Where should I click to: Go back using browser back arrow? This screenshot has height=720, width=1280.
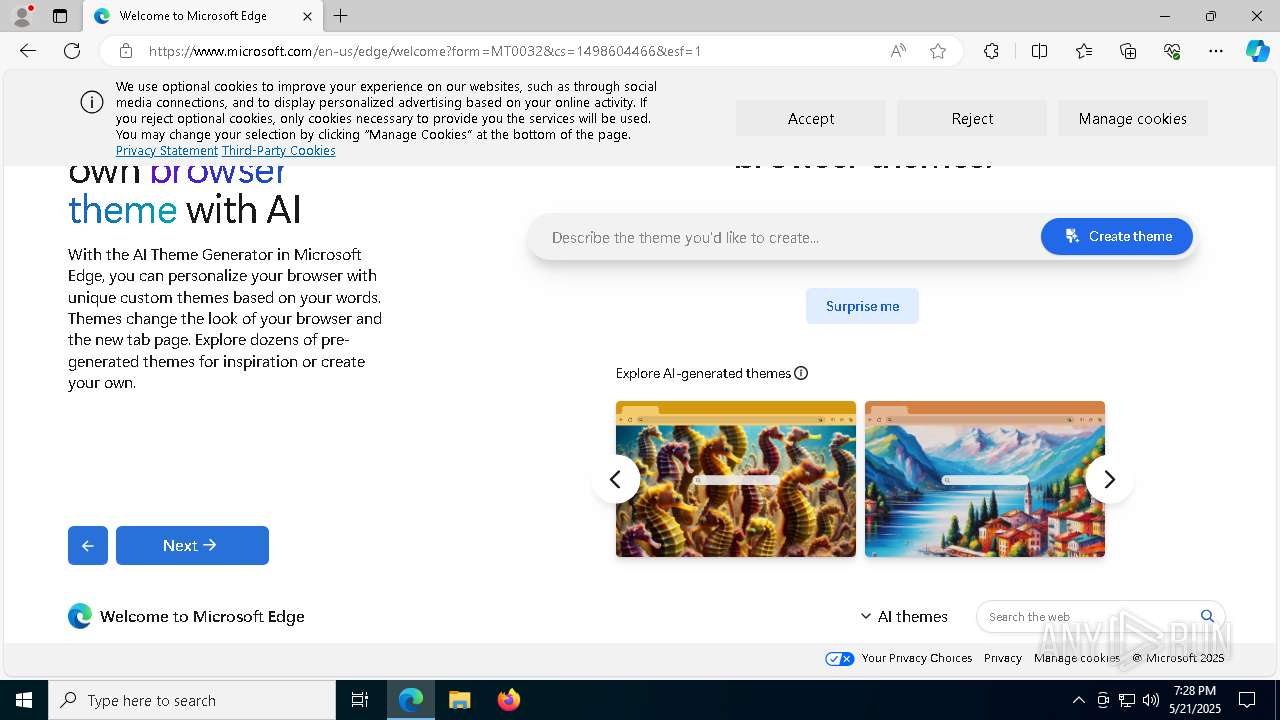[28, 51]
